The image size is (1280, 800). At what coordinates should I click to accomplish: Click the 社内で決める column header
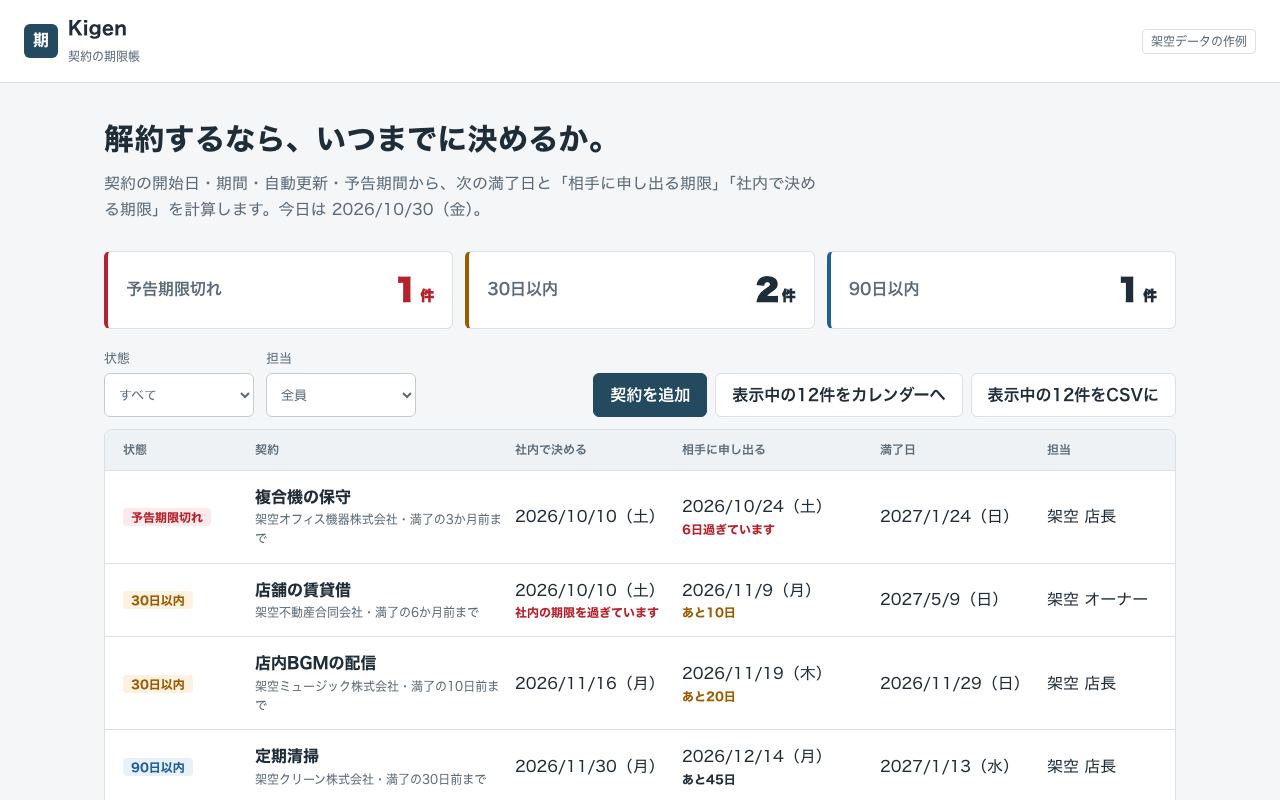(551, 450)
